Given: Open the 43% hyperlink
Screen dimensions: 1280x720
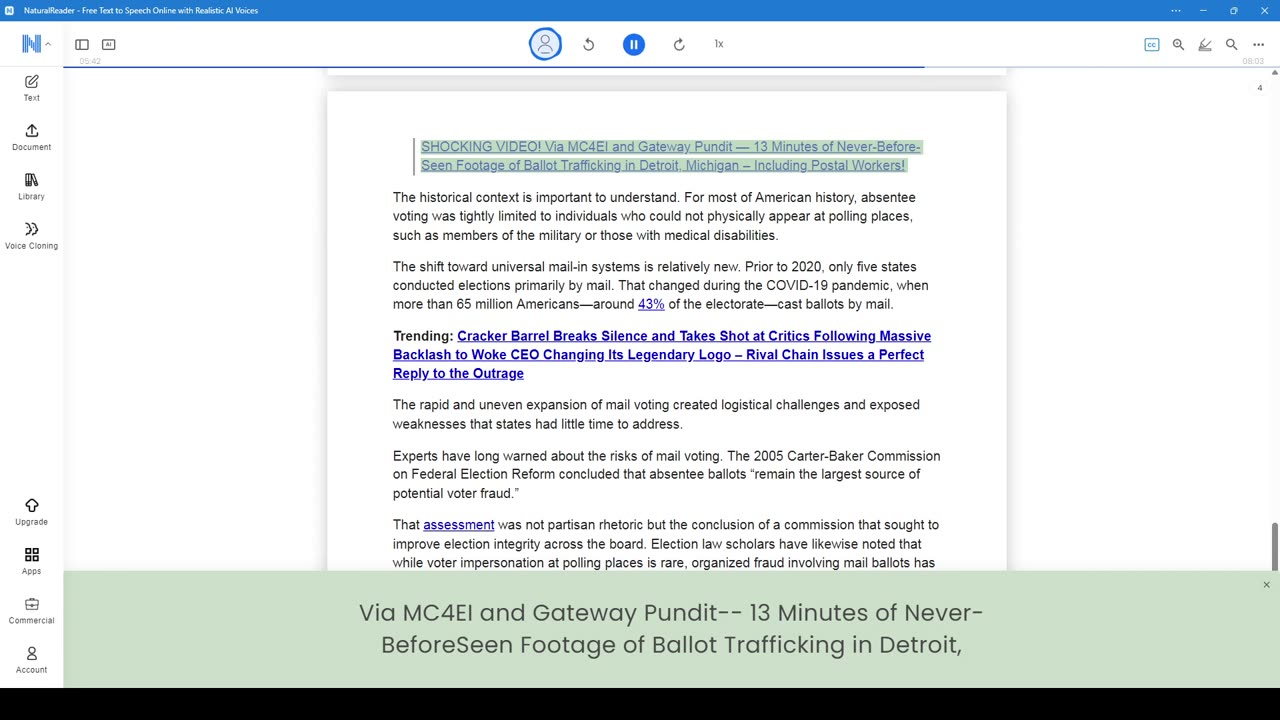Looking at the screenshot, I should click(x=651, y=304).
